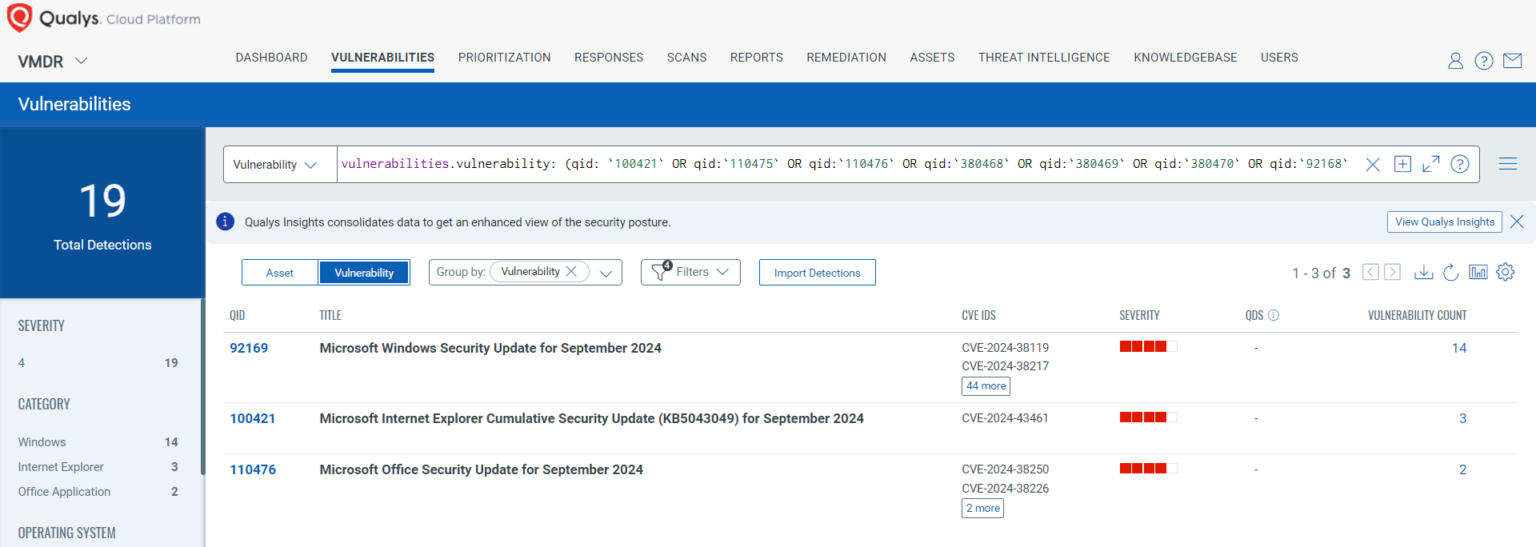Switch to the Asset view toggle
Image resolution: width=1536 pixels, height=547 pixels.
280,272
